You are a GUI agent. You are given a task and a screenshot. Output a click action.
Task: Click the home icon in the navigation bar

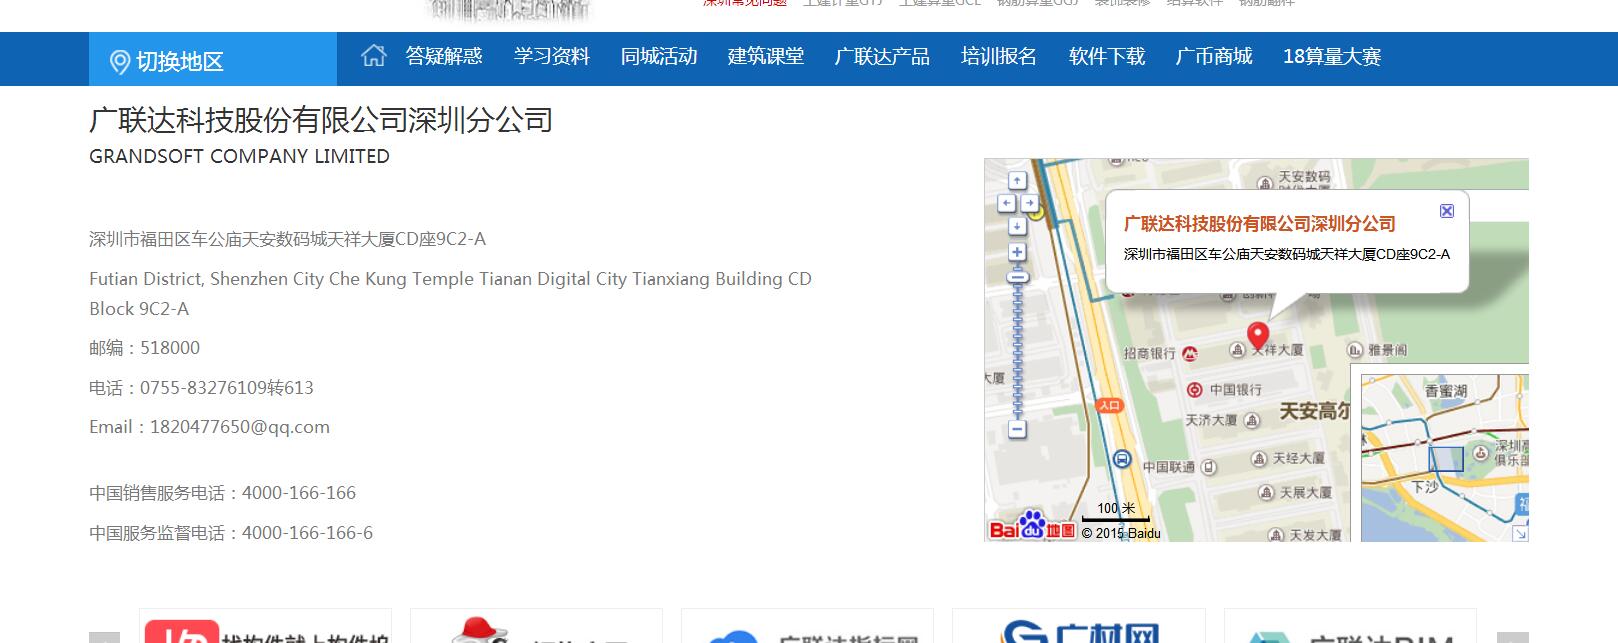point(374,56)
